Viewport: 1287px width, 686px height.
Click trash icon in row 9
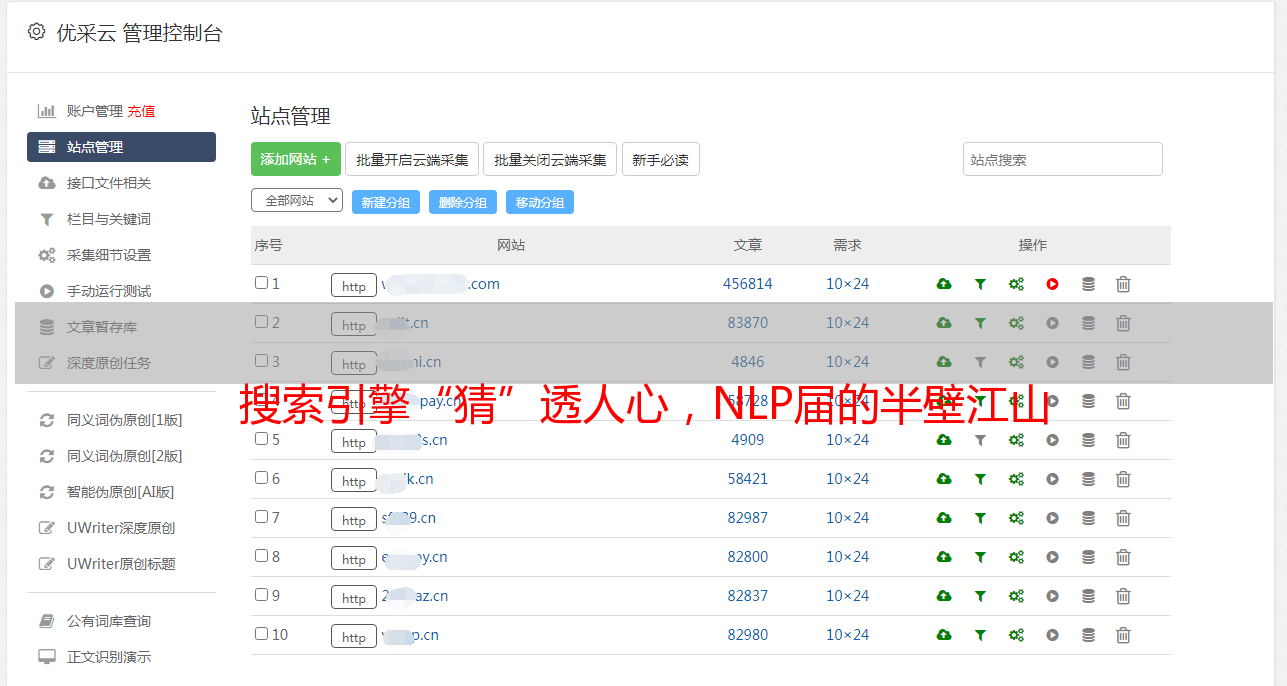tap(1123, 596)
